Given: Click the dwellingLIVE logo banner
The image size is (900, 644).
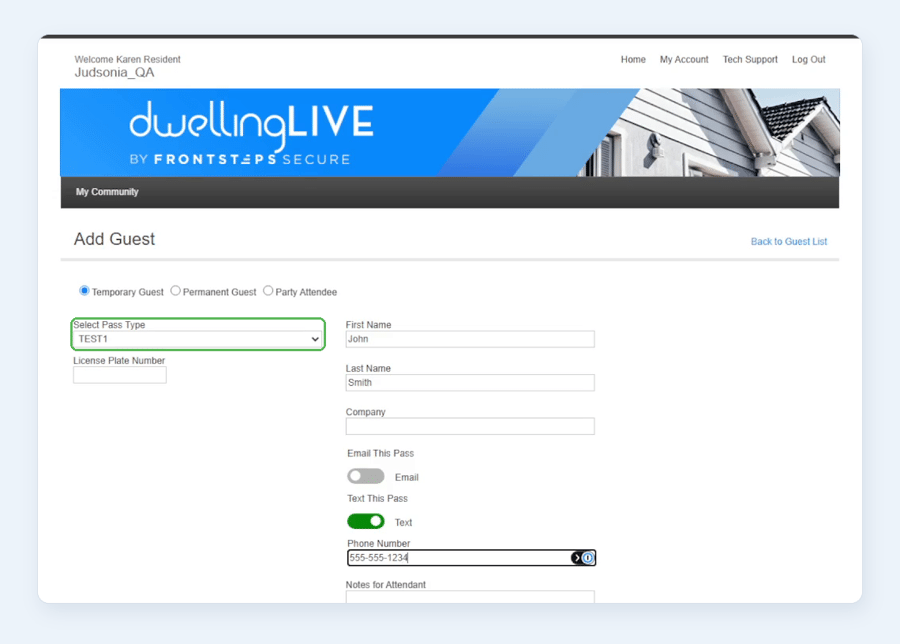Looking at the screenshot, I should [449, 133].
